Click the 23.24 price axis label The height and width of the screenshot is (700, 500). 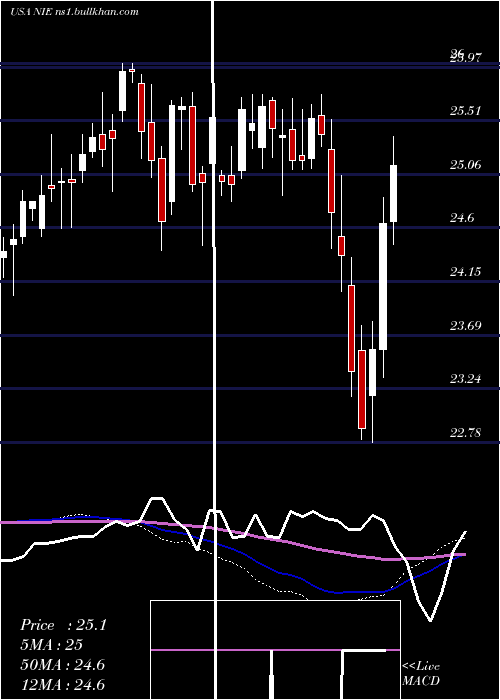pyautogui.click(x=466, y=379)
